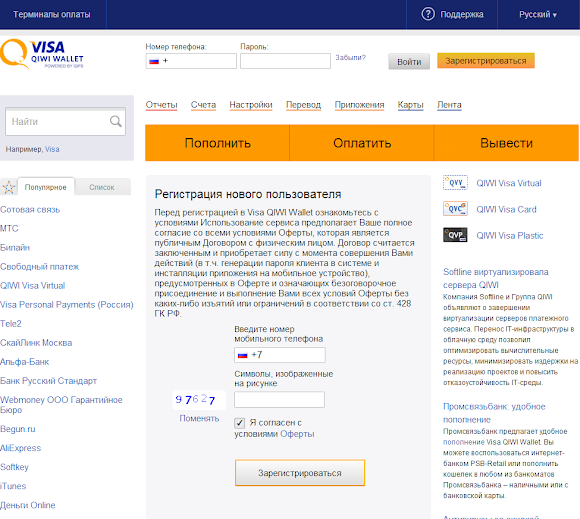Click the Russian flag in login phone field
Screen dimensions: 580x519
click(x=154, y=61)
